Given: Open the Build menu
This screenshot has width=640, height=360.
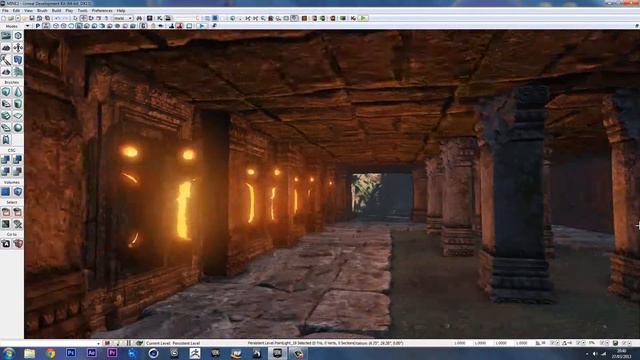Looking at the screenshot, I should 56,11.
